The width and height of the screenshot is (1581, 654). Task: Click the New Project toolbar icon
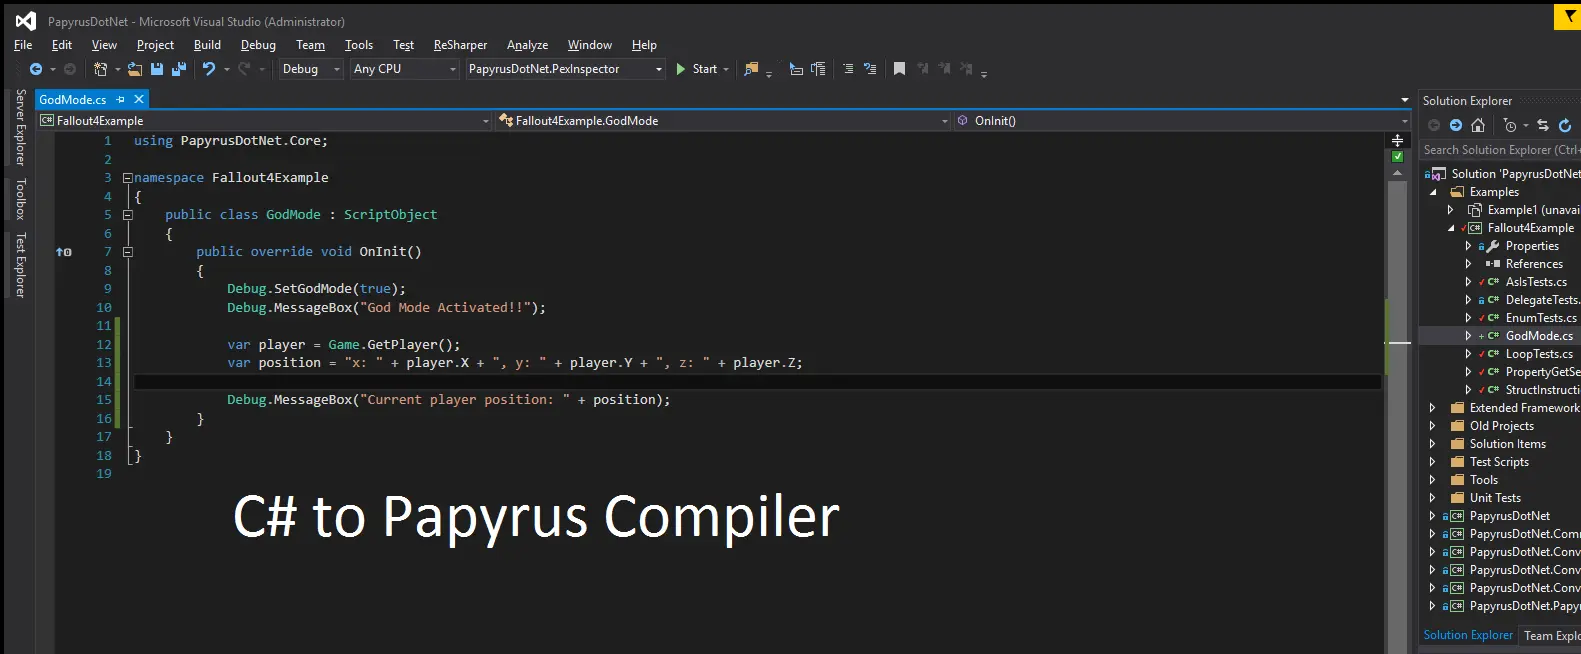coord(100,69)
